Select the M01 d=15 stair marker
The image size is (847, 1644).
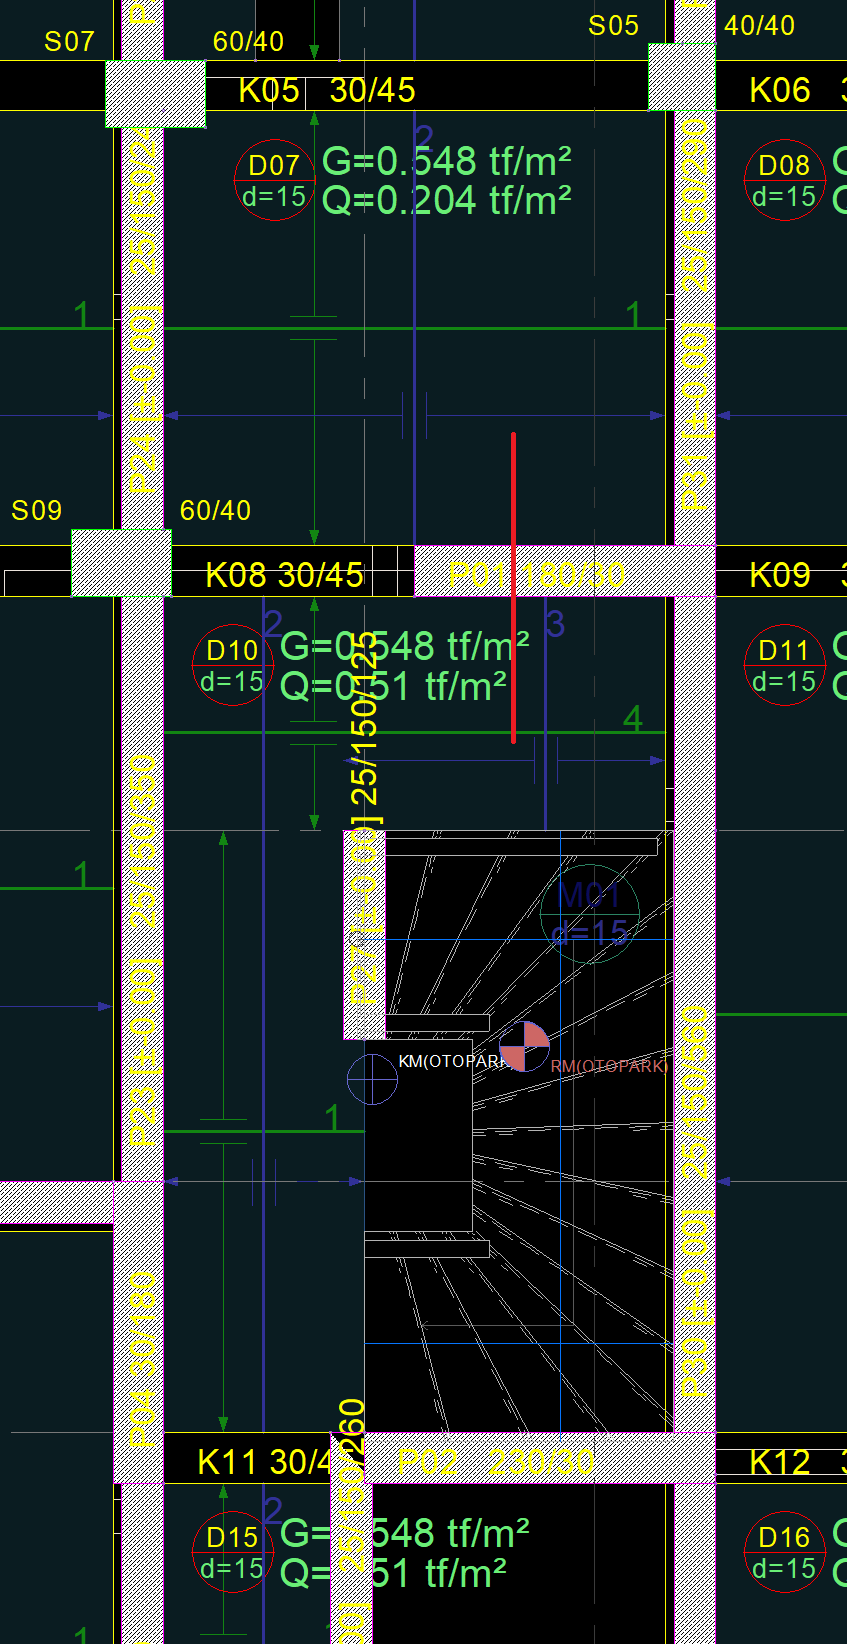[x=590, y=914]
